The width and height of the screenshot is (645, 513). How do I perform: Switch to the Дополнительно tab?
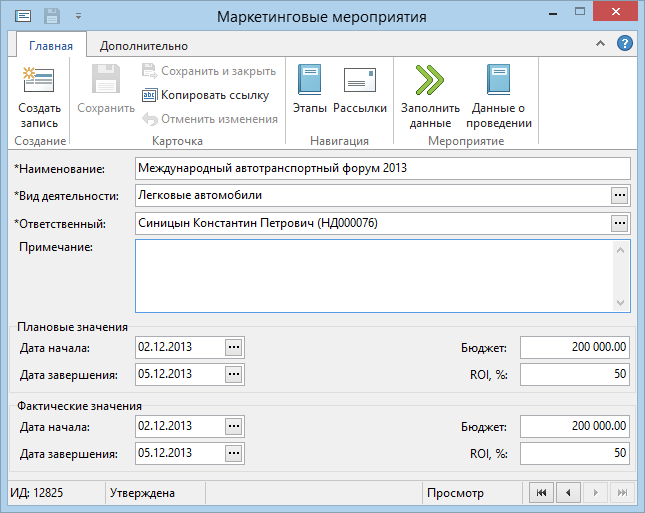[x=144, y=45]
